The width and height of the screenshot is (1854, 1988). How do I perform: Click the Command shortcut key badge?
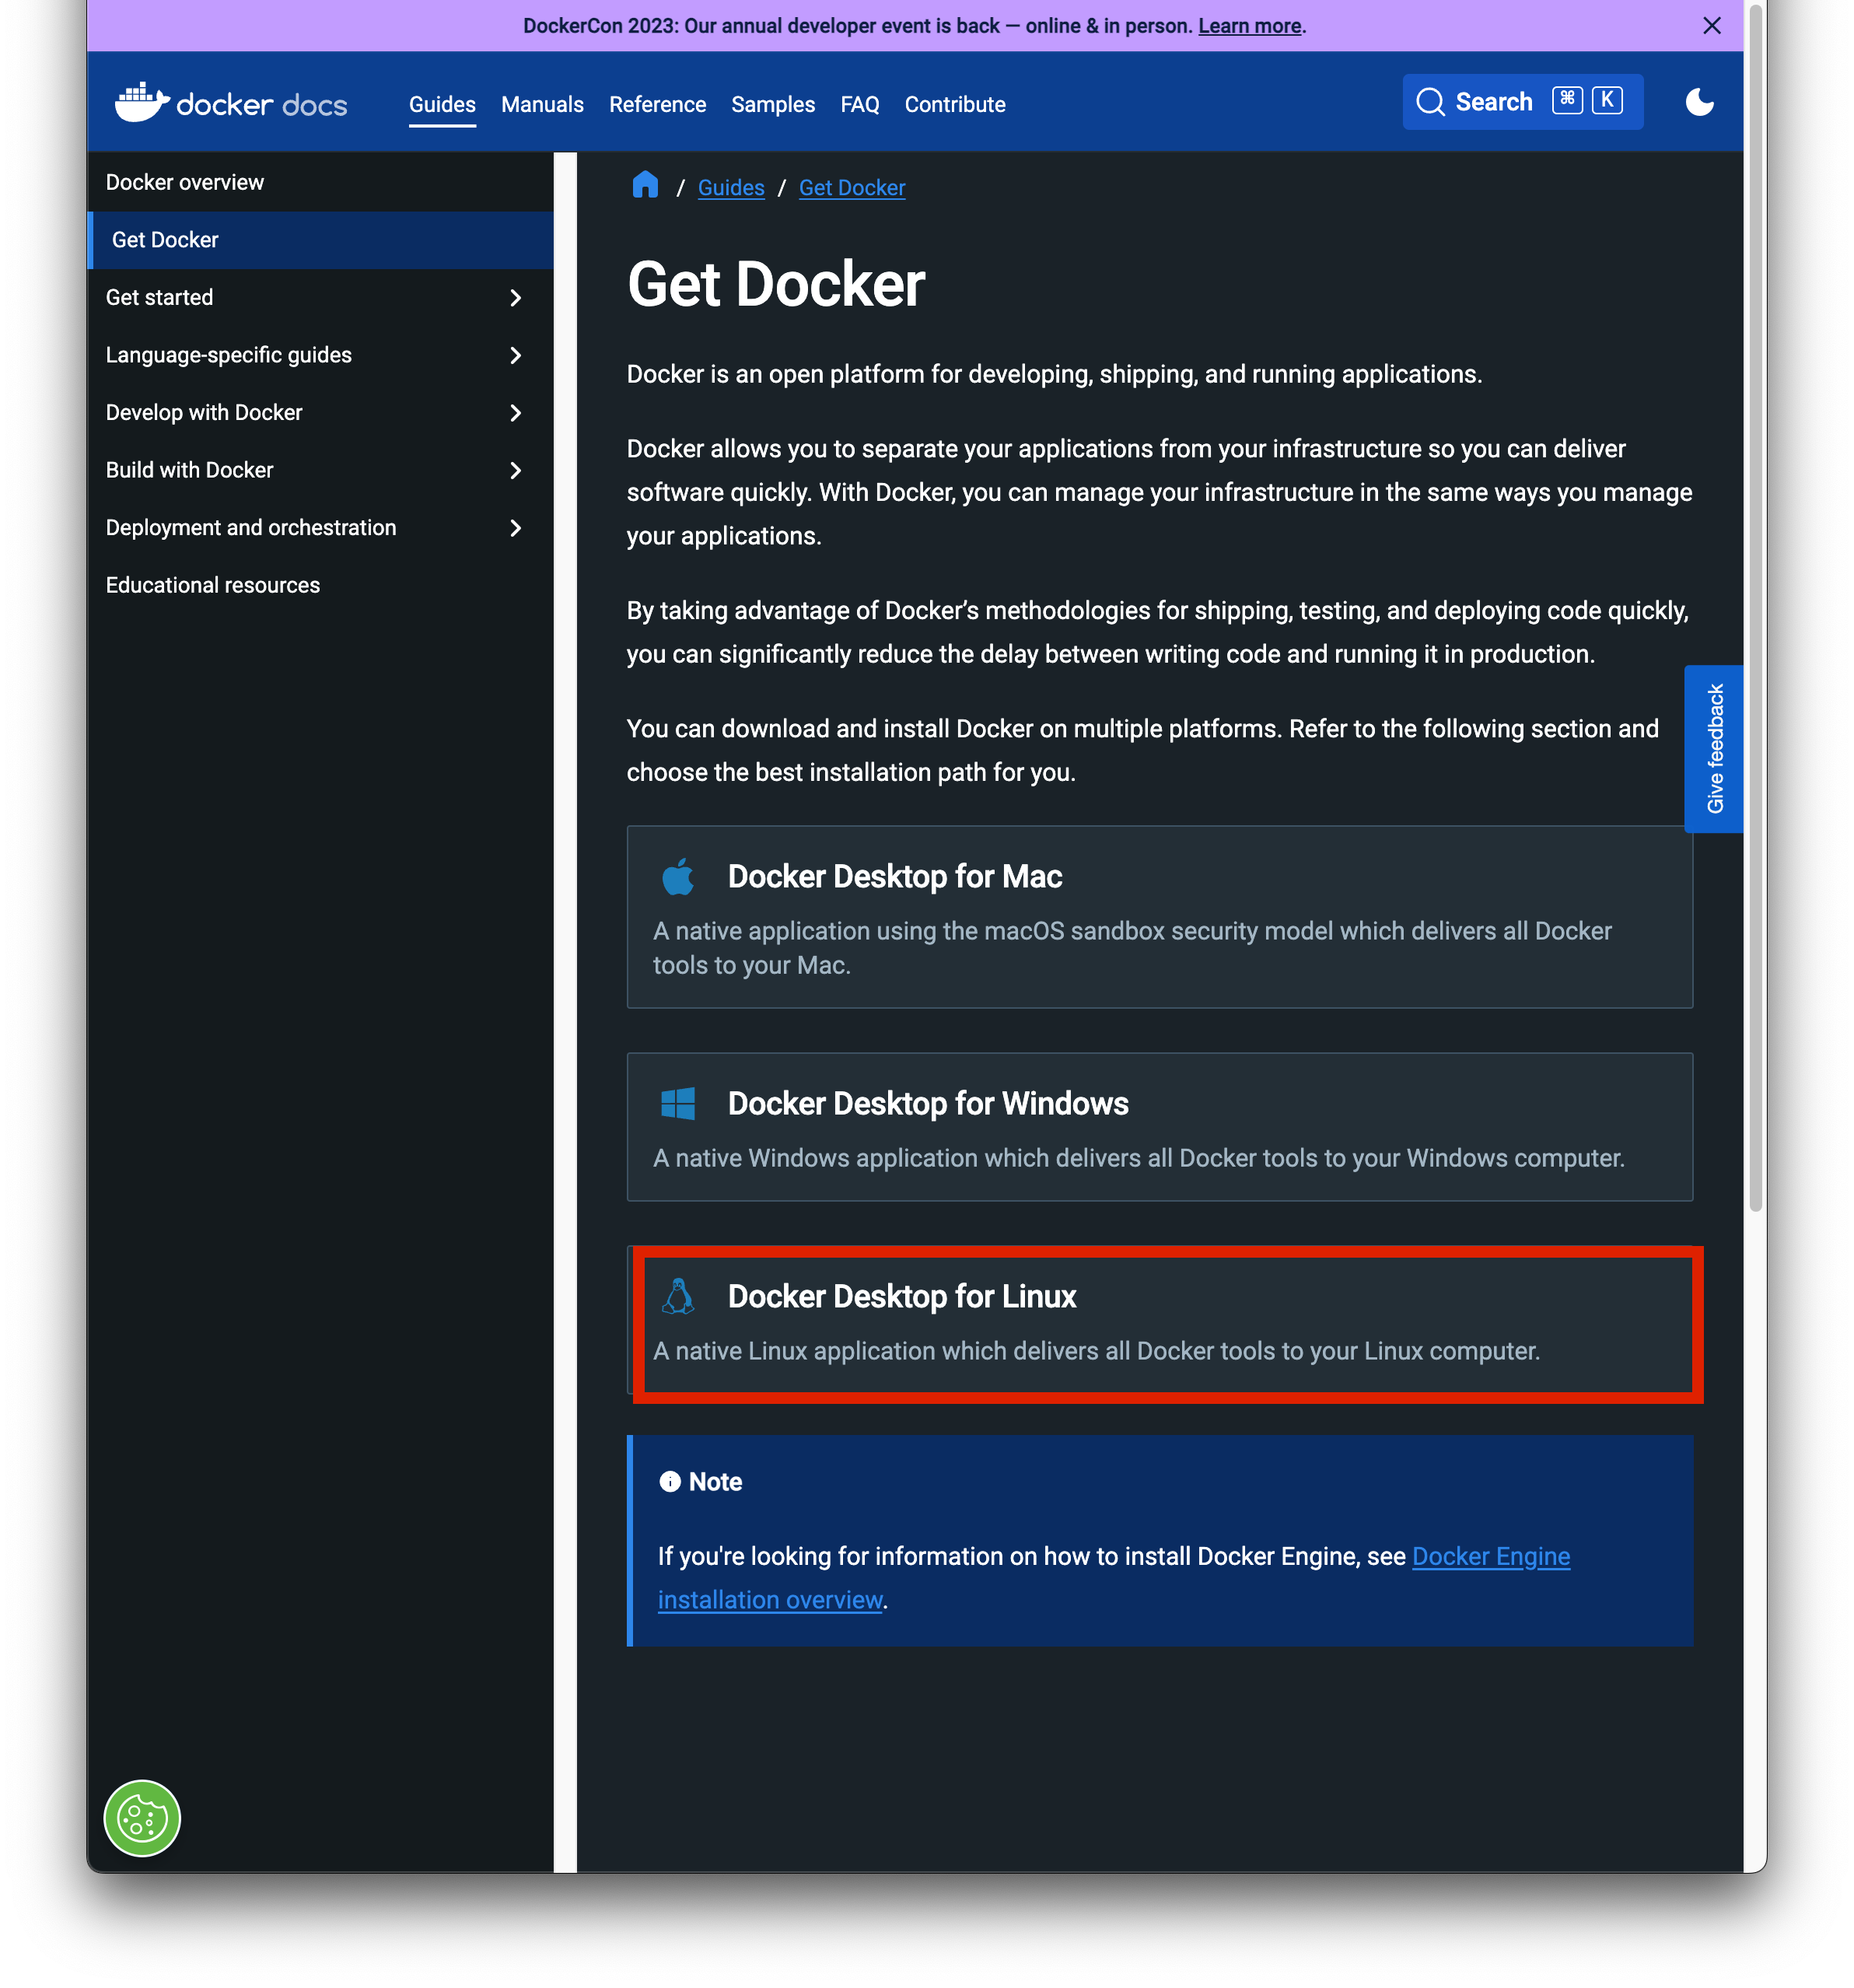(x=1566, y=100)
